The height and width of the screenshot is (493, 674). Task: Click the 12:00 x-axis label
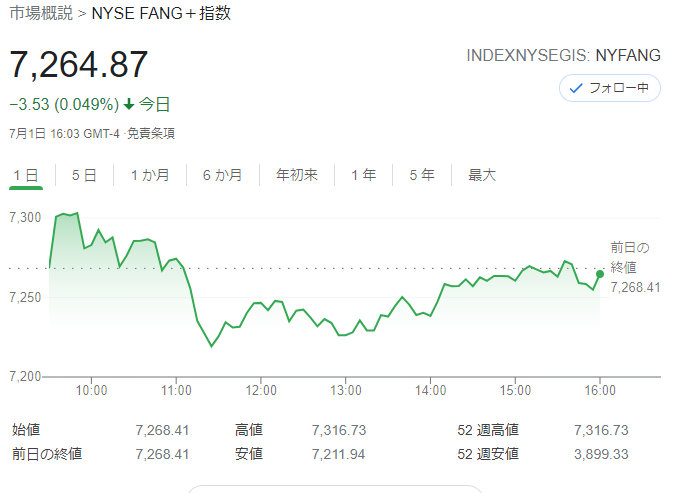[x=261, y=390]
